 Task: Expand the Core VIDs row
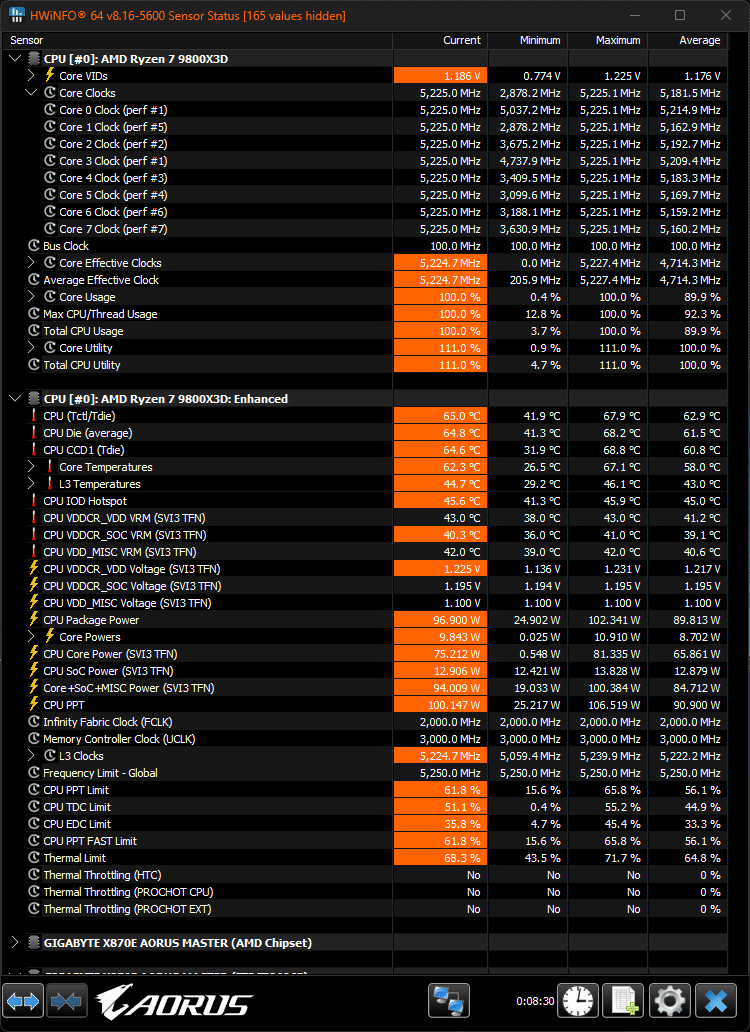pyautogui.click(x=31, y=76)
